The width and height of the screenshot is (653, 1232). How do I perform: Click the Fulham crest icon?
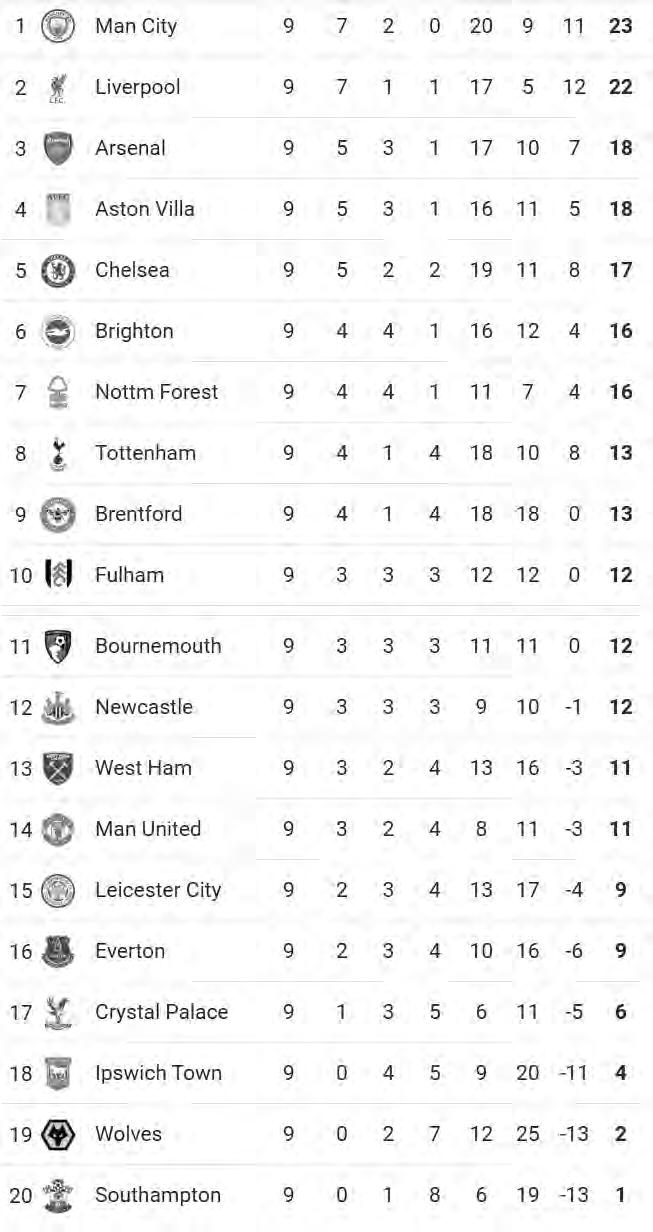(58, 575)
